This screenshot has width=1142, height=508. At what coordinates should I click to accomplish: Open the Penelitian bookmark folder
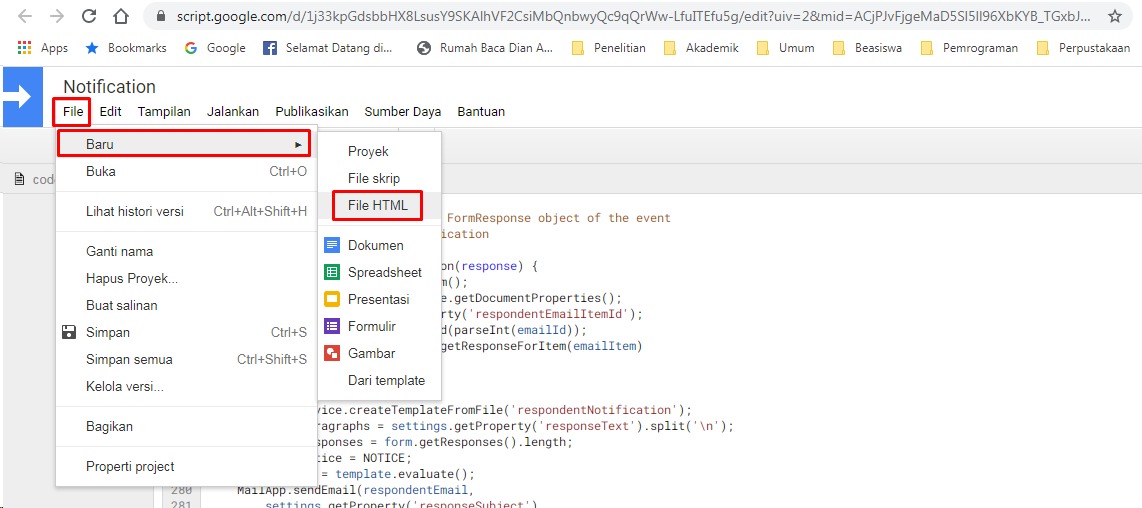click(x=608, y=47)
